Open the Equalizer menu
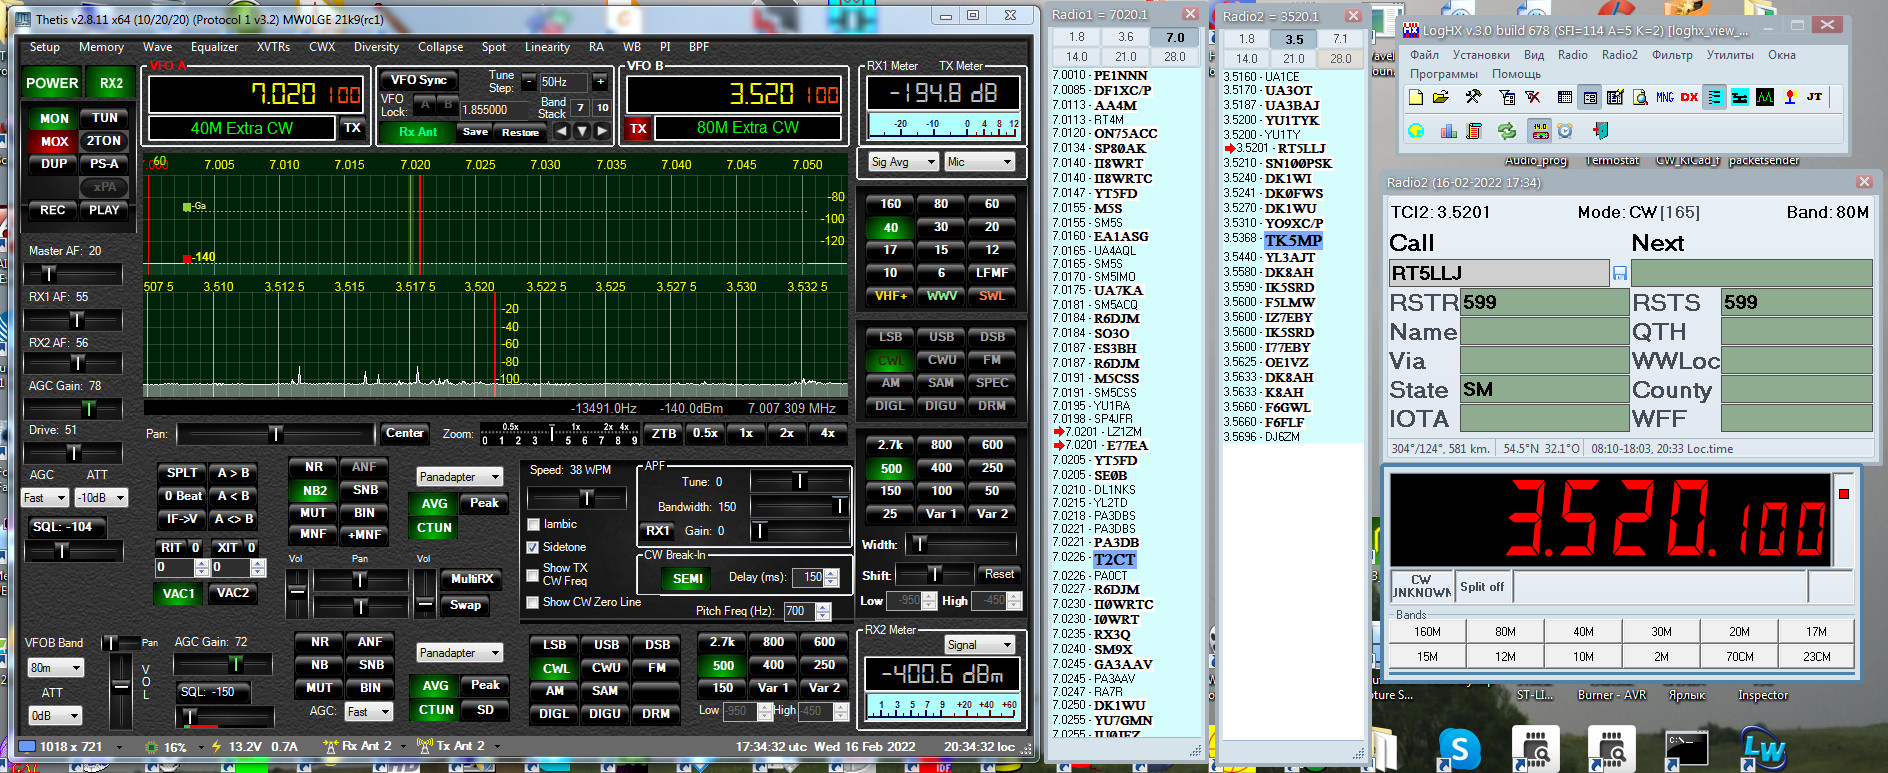1888x773 pixels. 214,47
